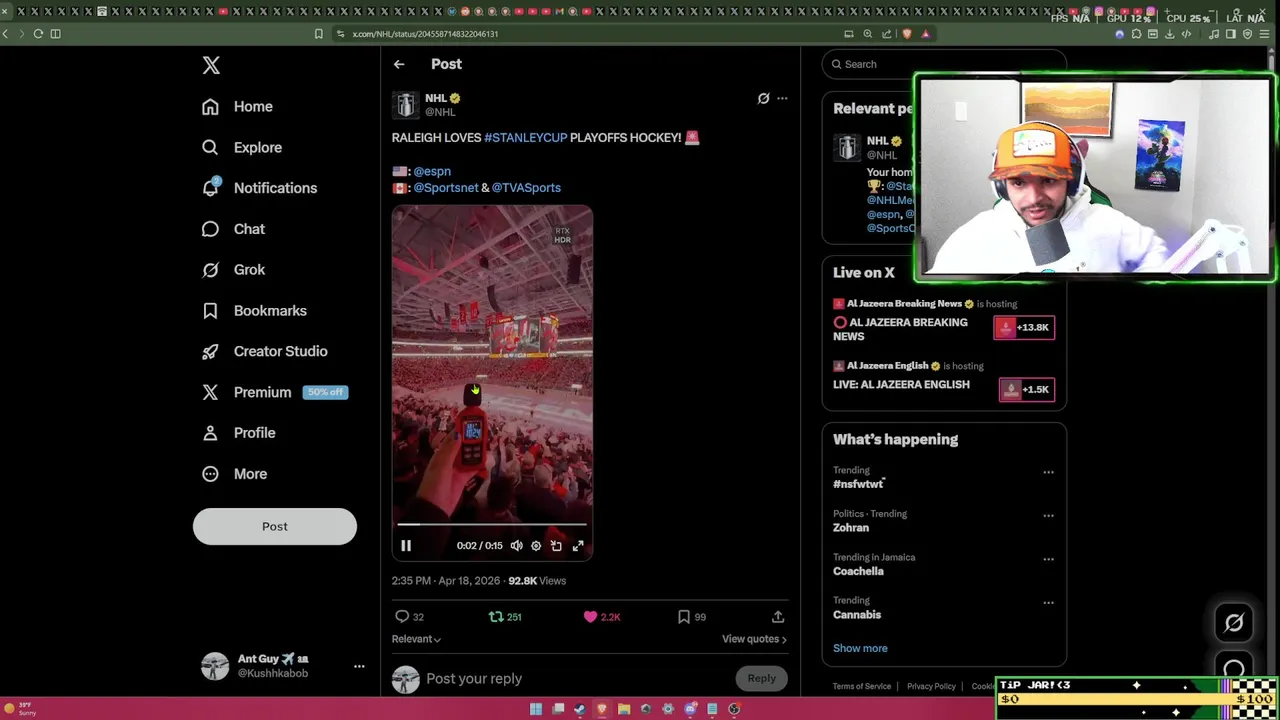The width and height of the screenshot is (1280, 720).
Task: Open the Relevant sort dropdown
Action: point(416,639)
